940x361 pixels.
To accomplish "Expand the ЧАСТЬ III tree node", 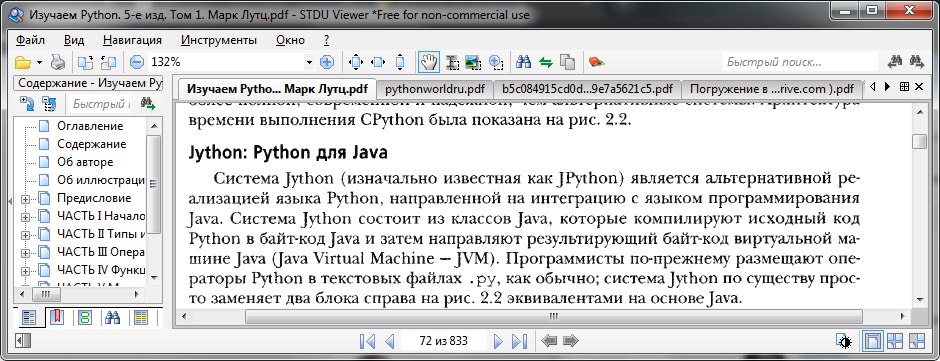I will coord(25,252).
